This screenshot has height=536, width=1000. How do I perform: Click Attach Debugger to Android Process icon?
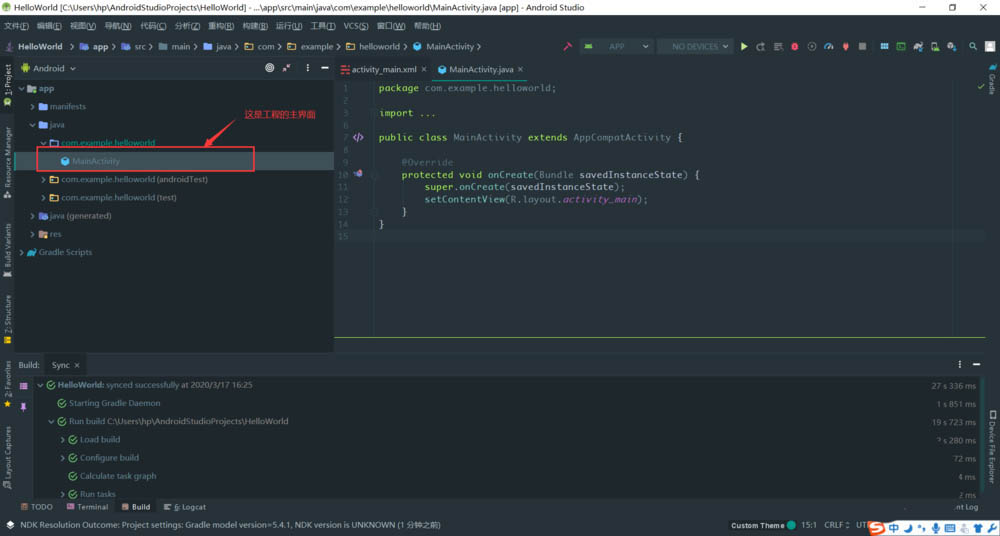point(846,47)
